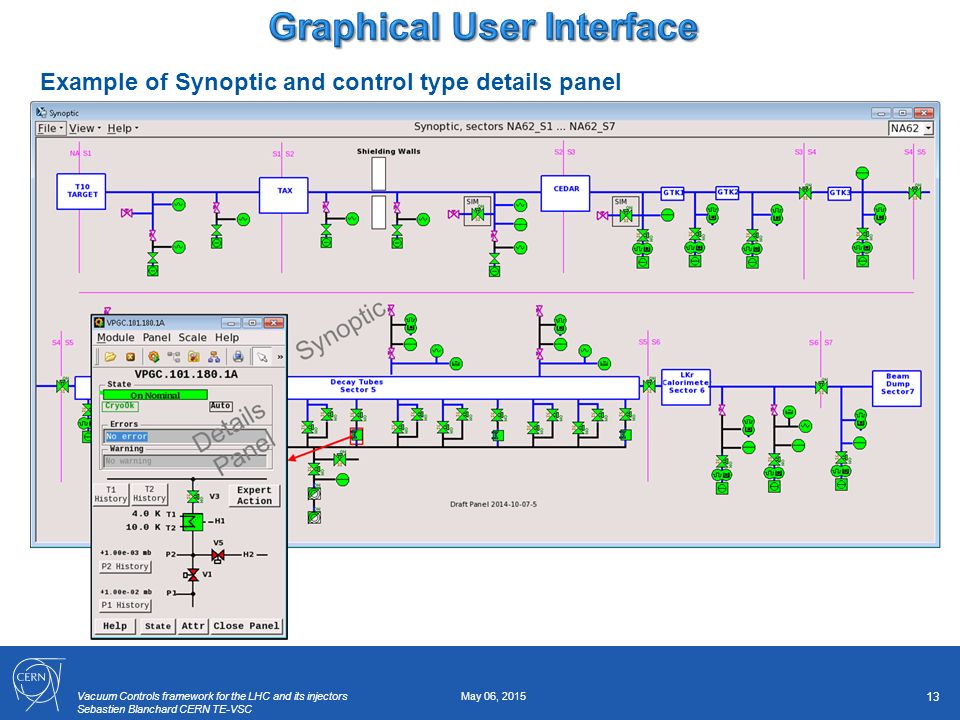Click the P1 History button
Image resolution: width=960 pixels, height=720 pixels.
coord(125,605)
